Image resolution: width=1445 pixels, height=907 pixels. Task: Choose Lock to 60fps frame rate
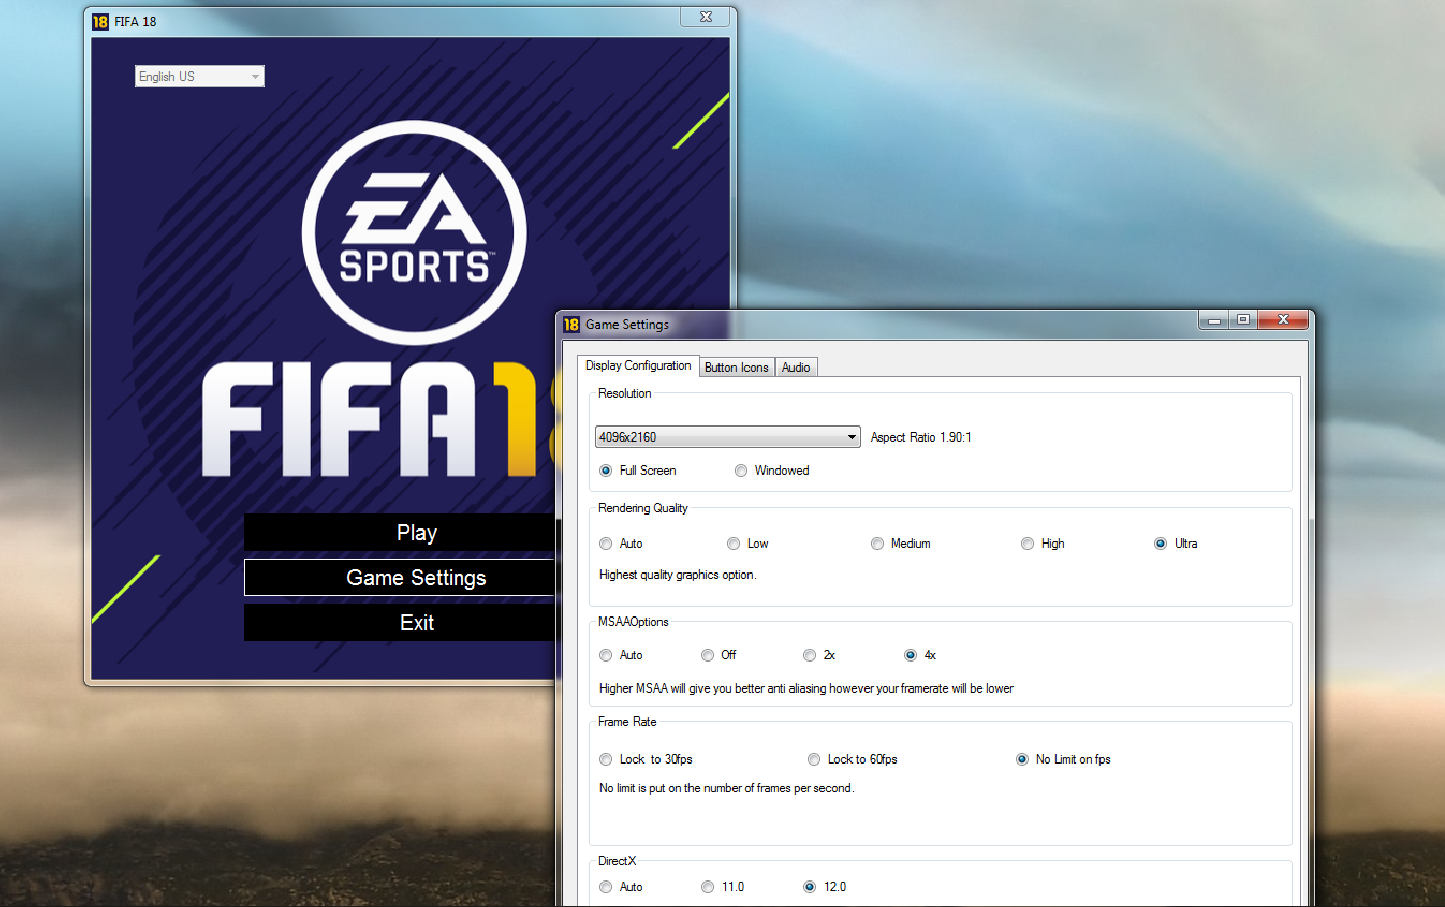(x=814, y=760)
